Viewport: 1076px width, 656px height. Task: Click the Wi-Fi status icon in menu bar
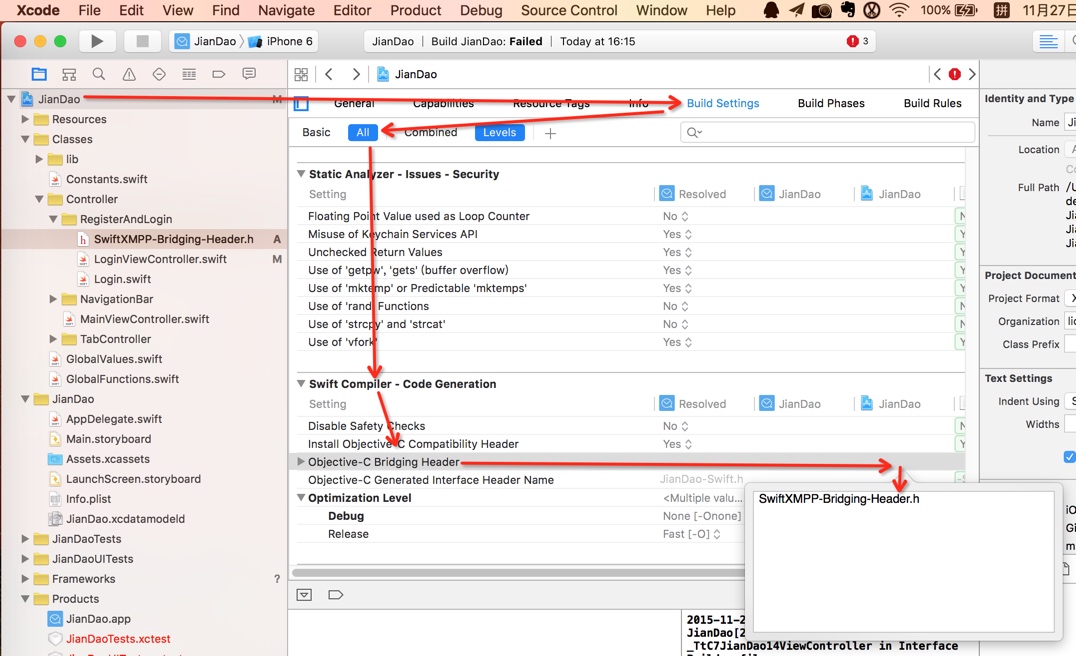point(899,10)
